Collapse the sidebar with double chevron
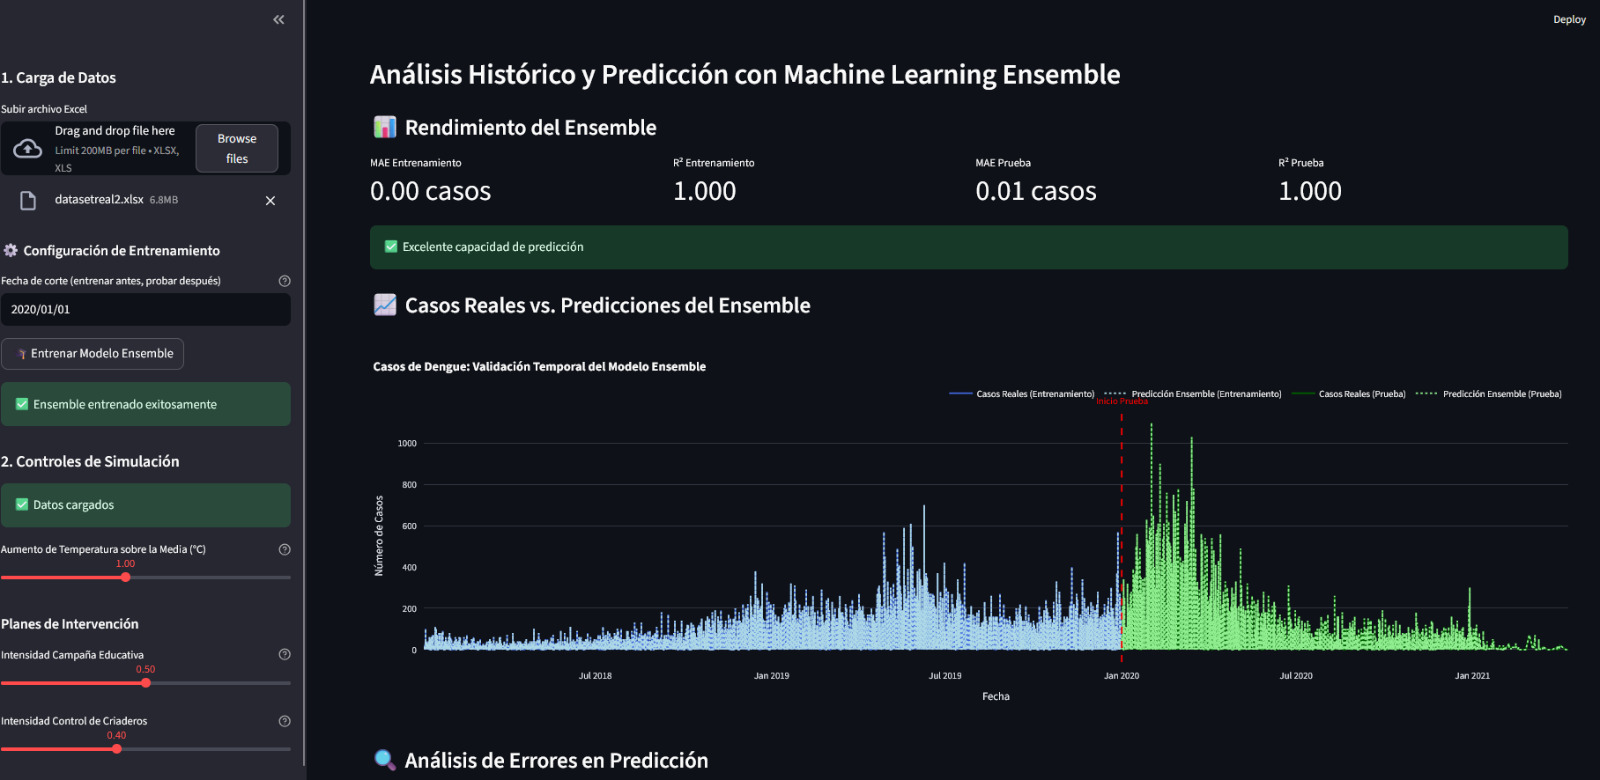 click(278, 20)
